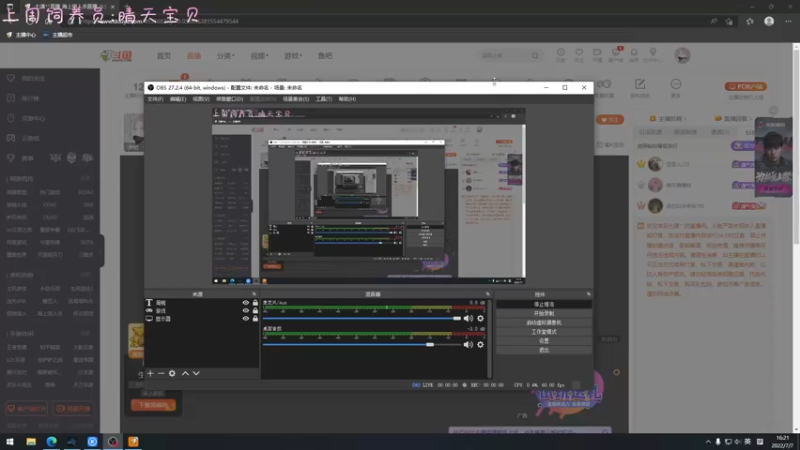Click the 停止推流 stop streaming button
This screenshot has height=450, width=800.
coord(544,304)
